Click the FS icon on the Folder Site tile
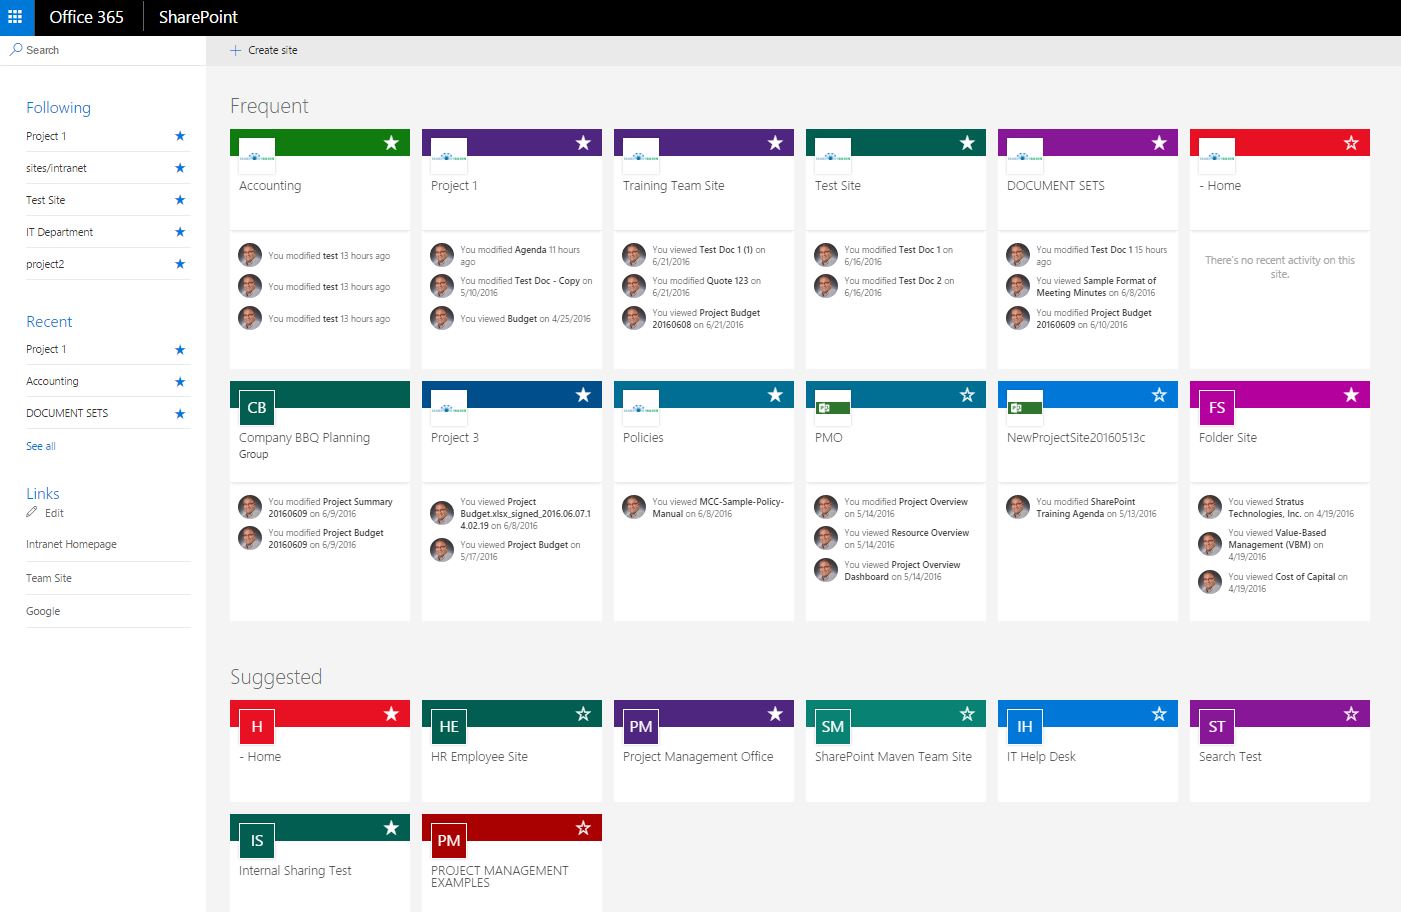Image resolution: width=1401 pixels, height=912 pixels. (x=1216, y=407)
